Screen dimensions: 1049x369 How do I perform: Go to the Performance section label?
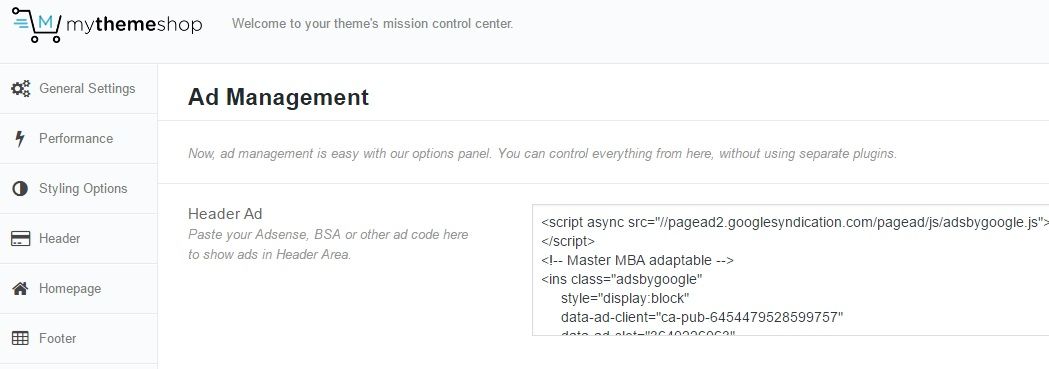pos(76,138)
